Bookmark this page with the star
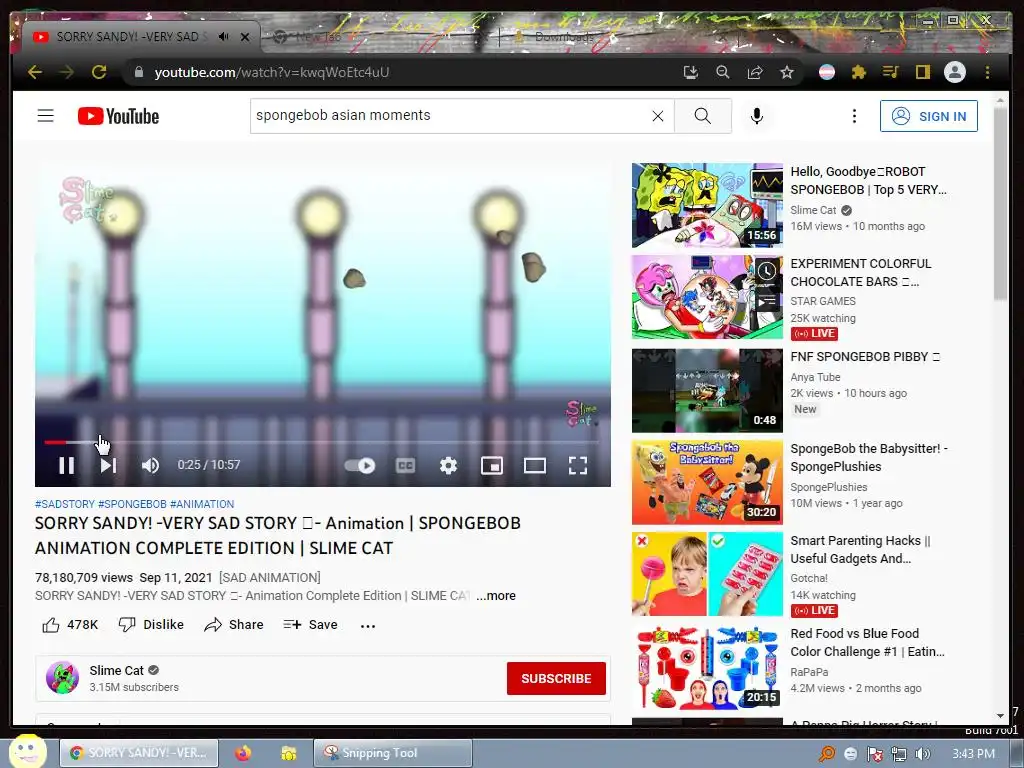Viewport: 1024px width, 768px height. 787,72
